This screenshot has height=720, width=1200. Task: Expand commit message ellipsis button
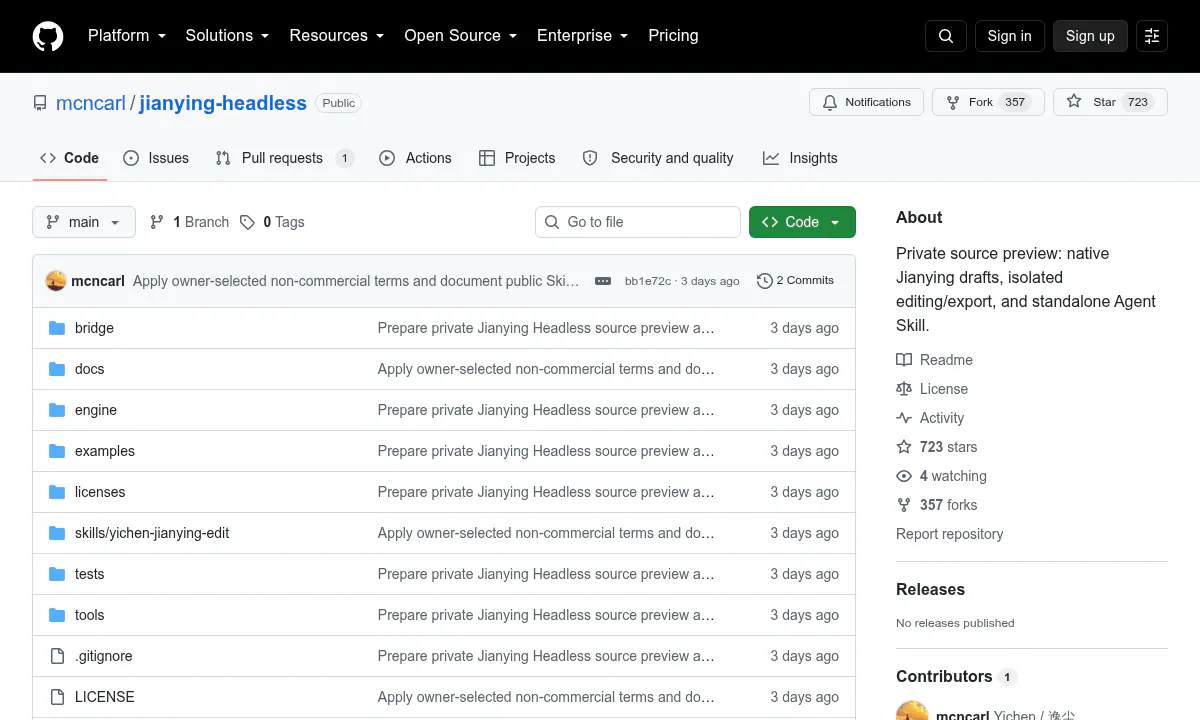click(603, 281)
